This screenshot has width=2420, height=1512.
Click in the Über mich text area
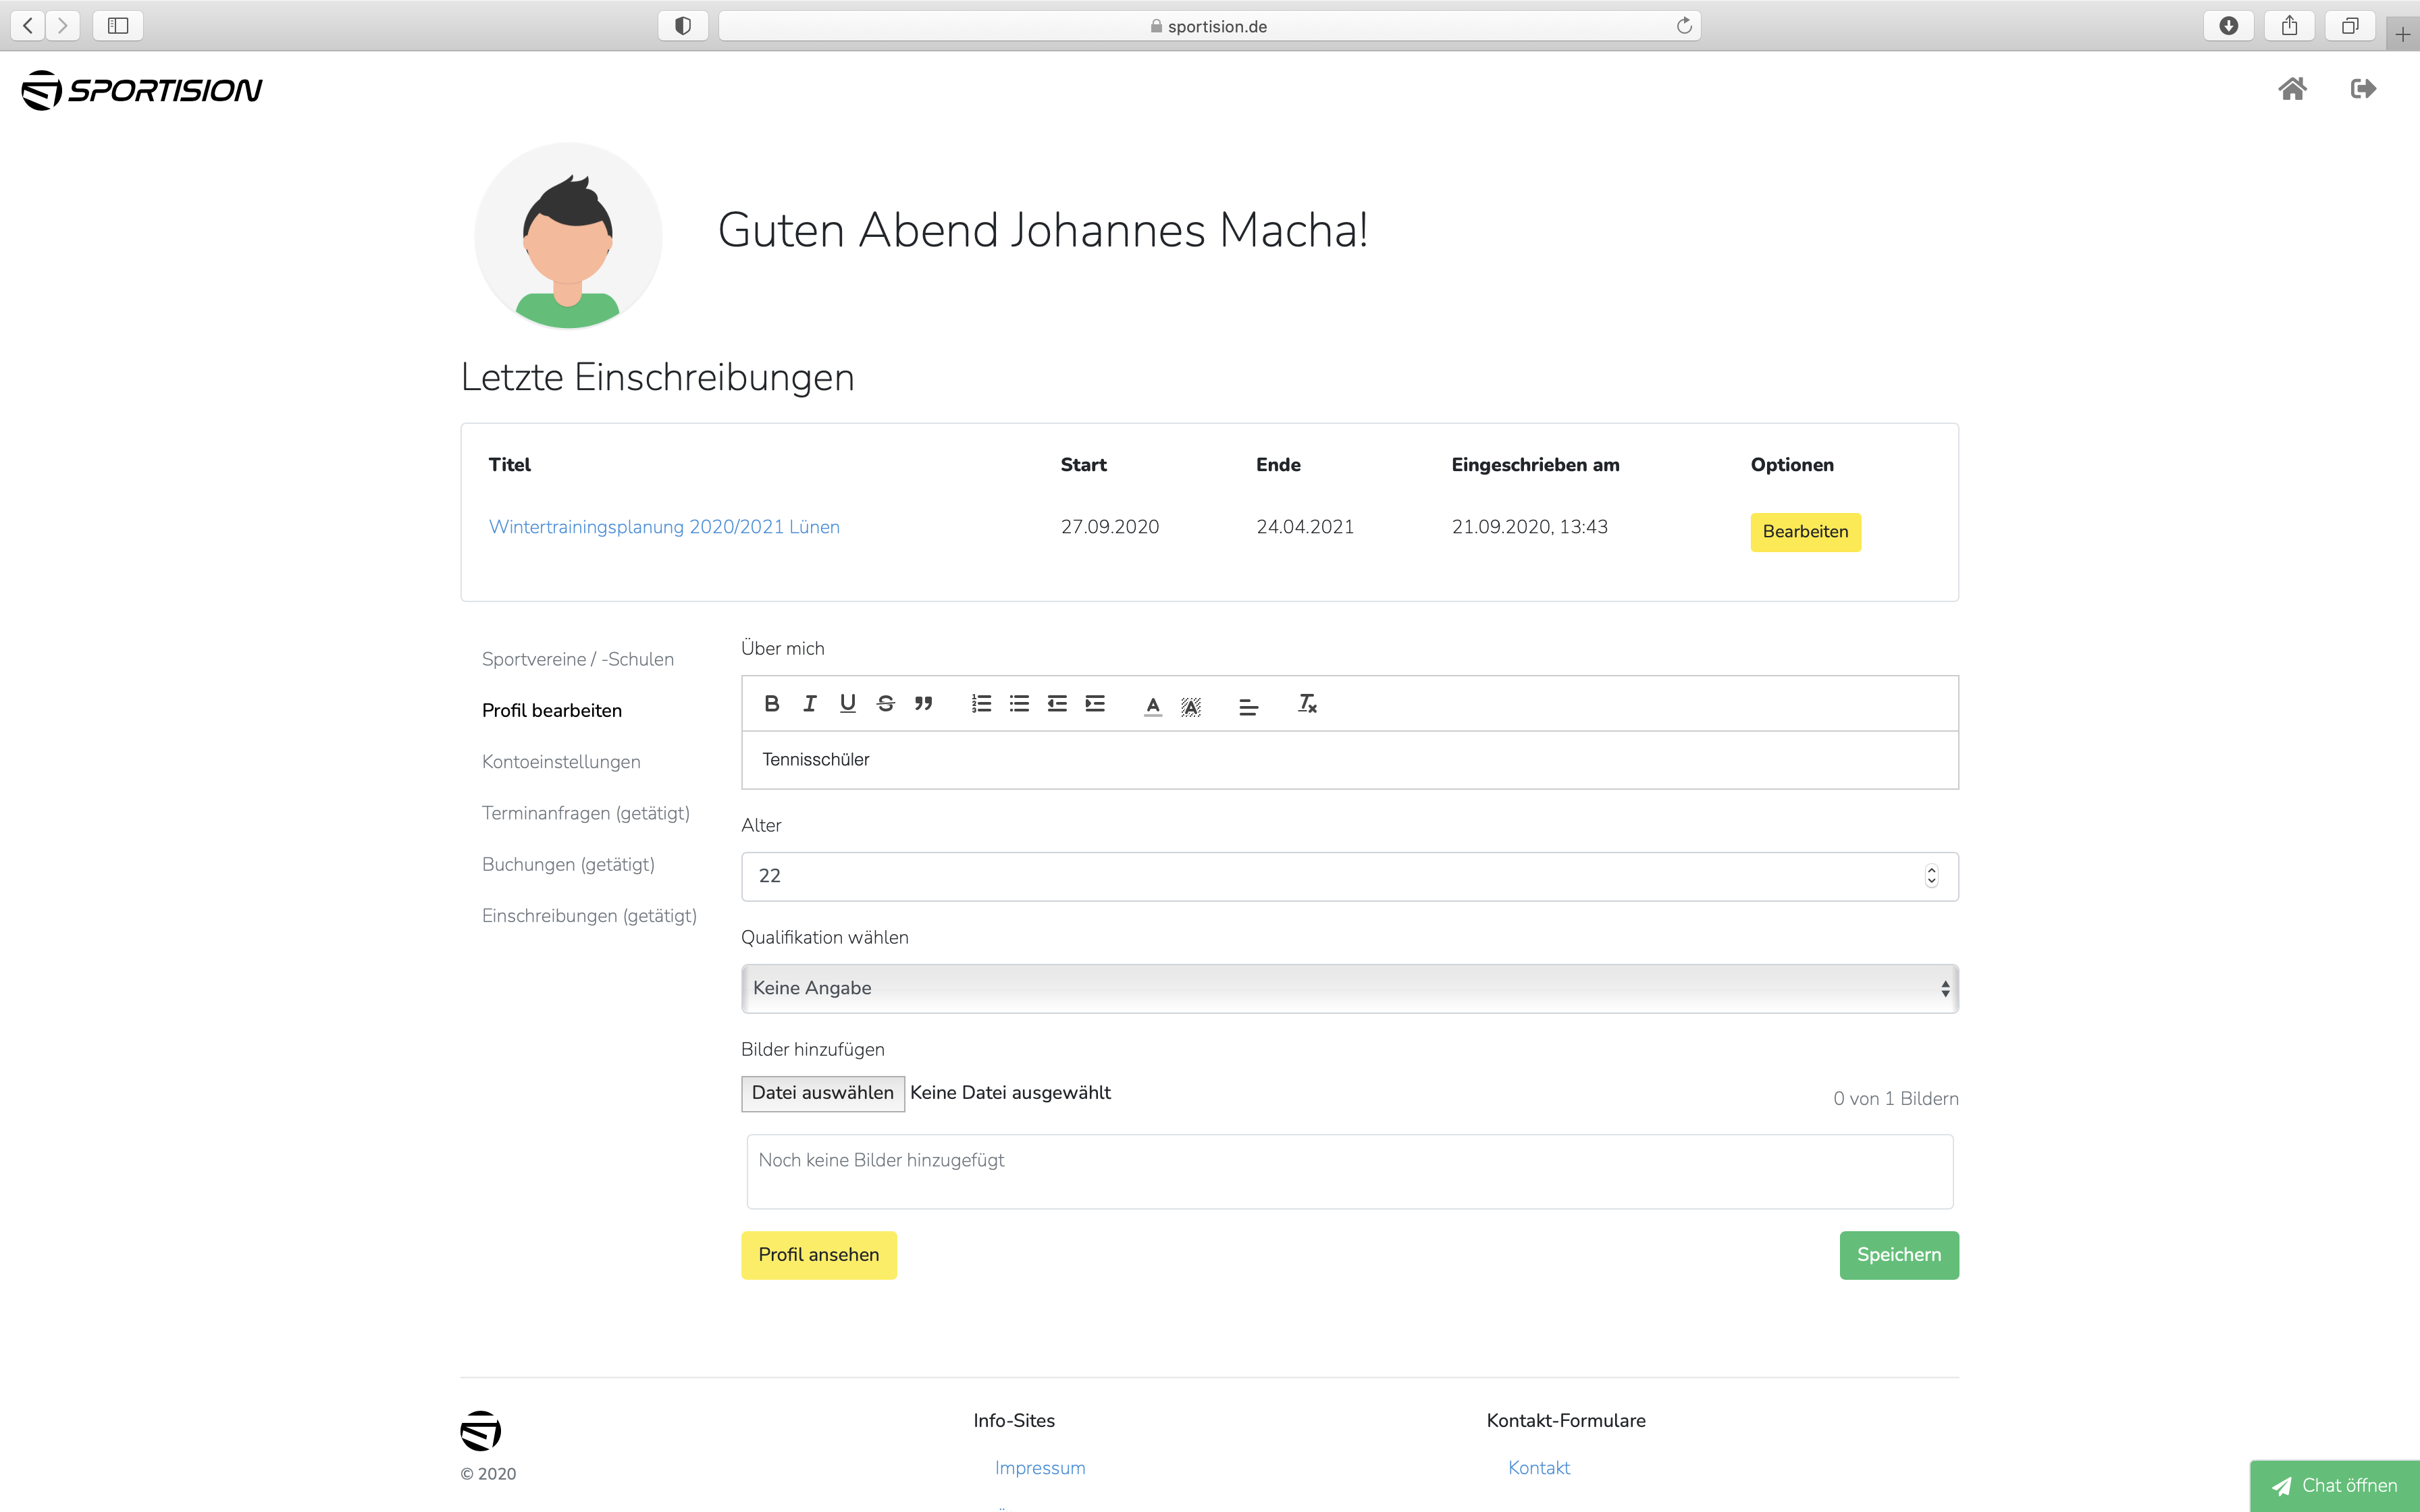click(x=1349, y=760)
